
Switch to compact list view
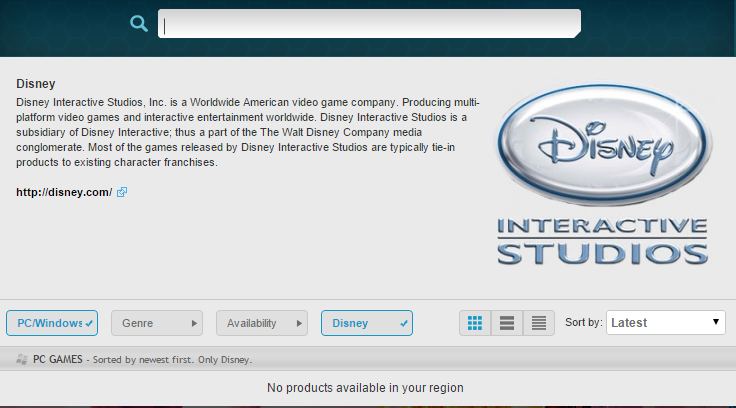coord(538,323)
